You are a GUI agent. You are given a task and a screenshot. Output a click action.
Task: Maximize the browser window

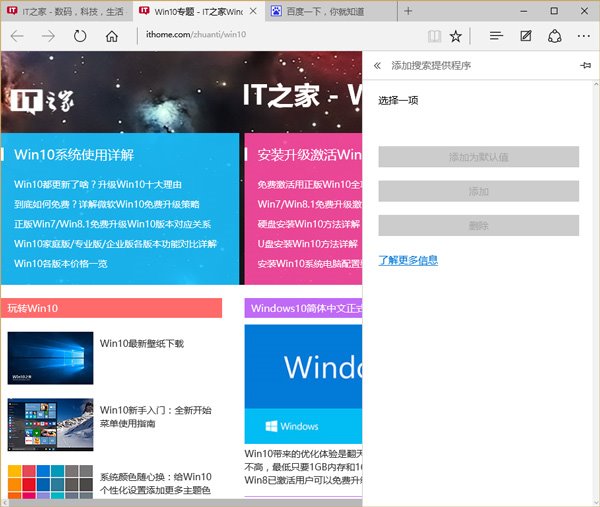click(x=554, y=11)
